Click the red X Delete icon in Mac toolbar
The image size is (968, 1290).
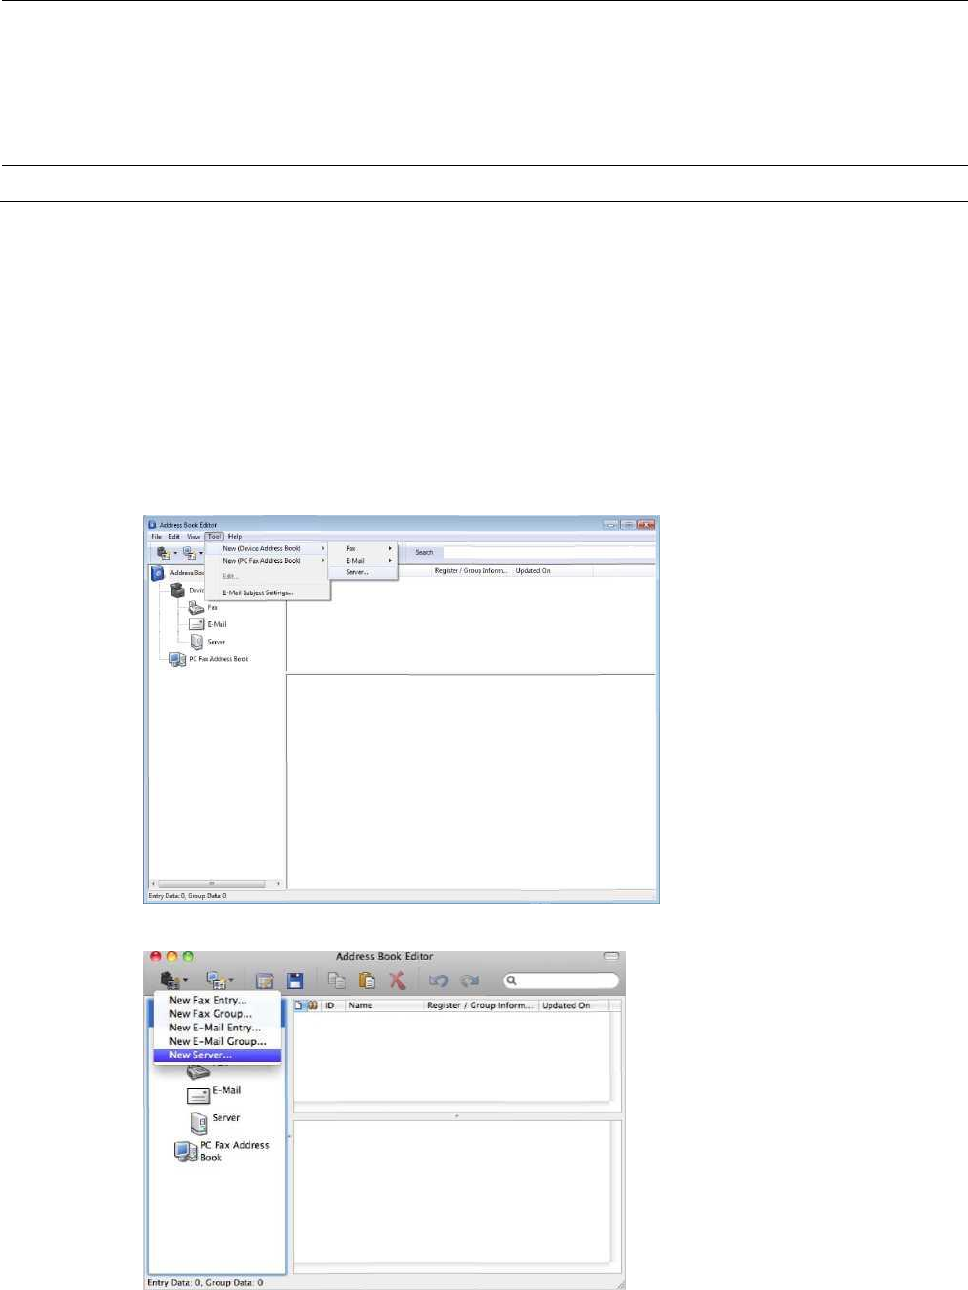tap(397, 981)
